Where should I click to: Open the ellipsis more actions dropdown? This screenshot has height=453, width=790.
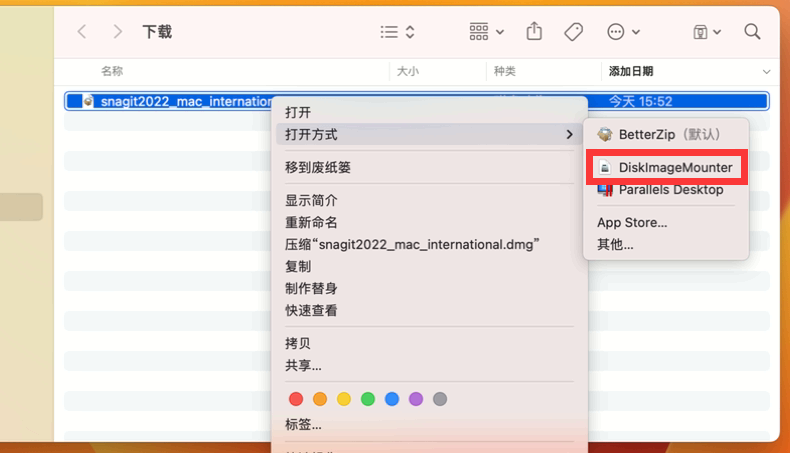pyautogui.click(x=623, y=32)
